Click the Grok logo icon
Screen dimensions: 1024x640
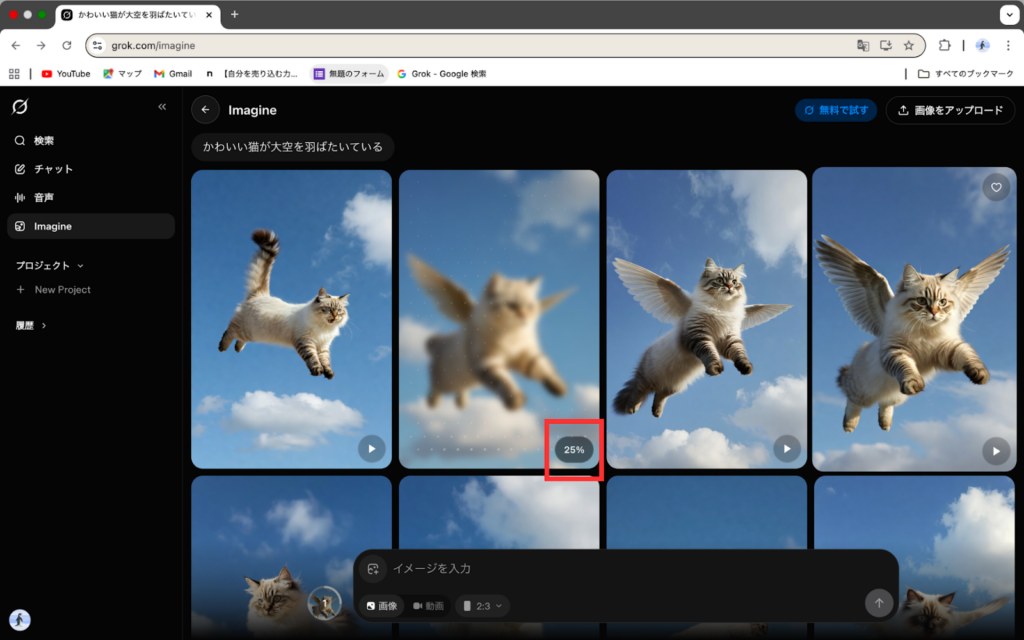(x=20, y=107)
